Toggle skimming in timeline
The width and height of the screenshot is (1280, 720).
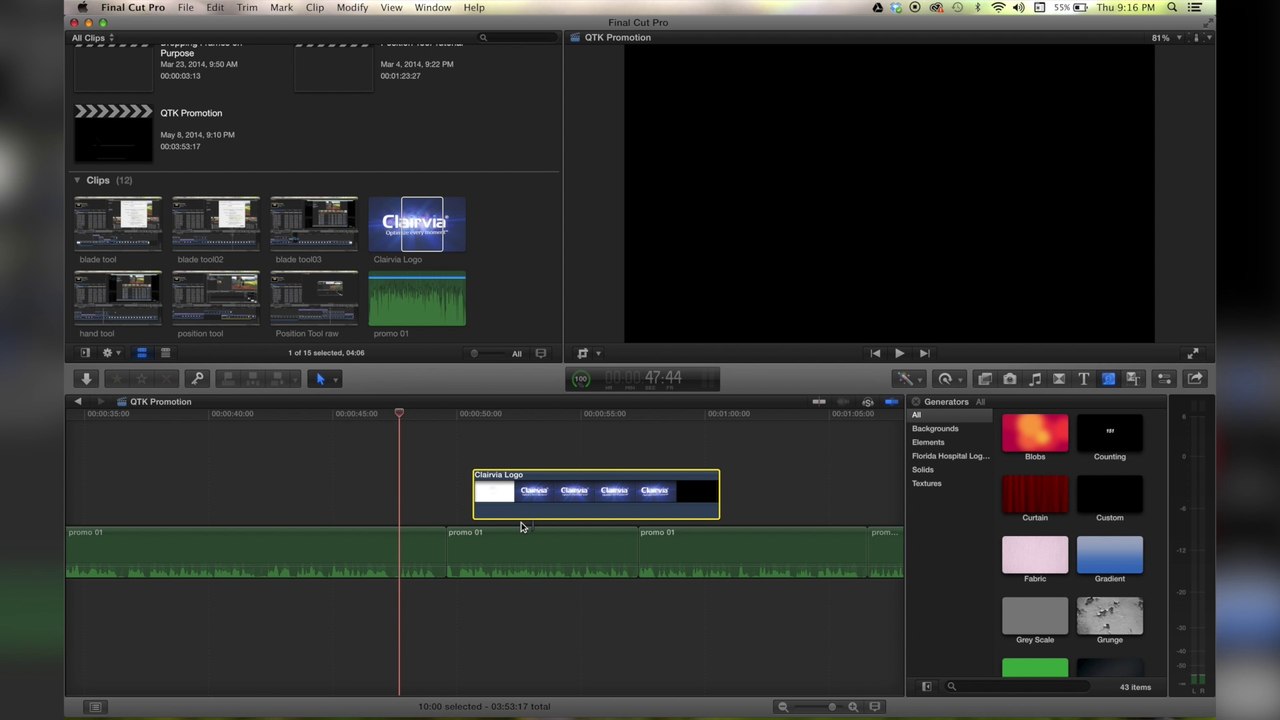pyautogui.click(x=819, y=402)
